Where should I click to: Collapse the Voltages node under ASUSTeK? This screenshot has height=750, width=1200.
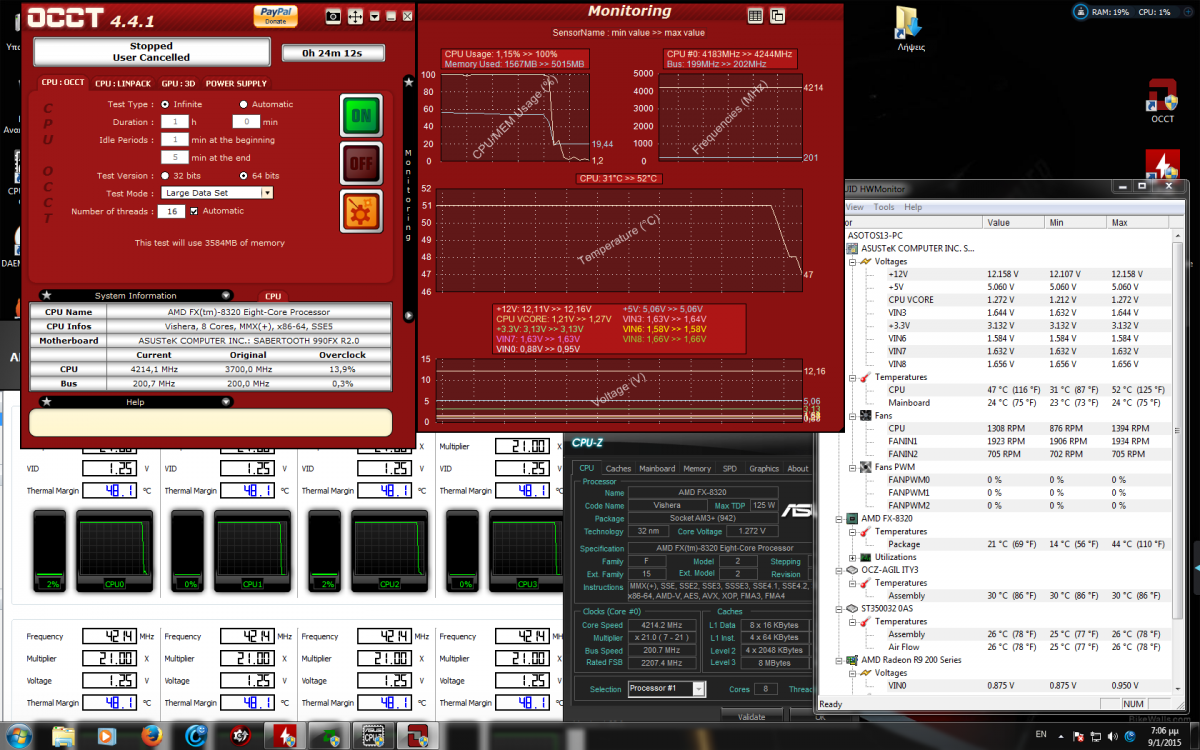click(x=852, y=261)
